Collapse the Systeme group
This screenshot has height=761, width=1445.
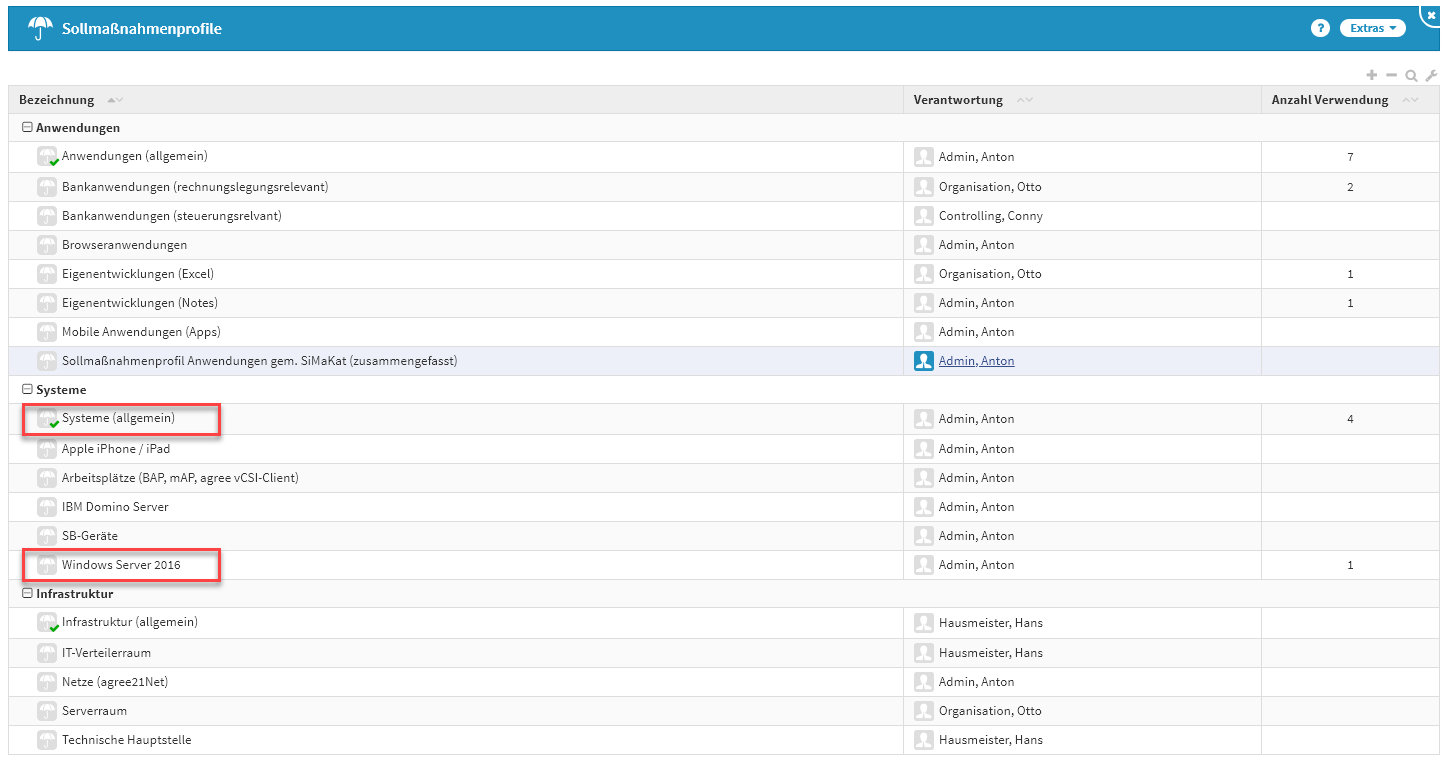(x=27, y=390)
